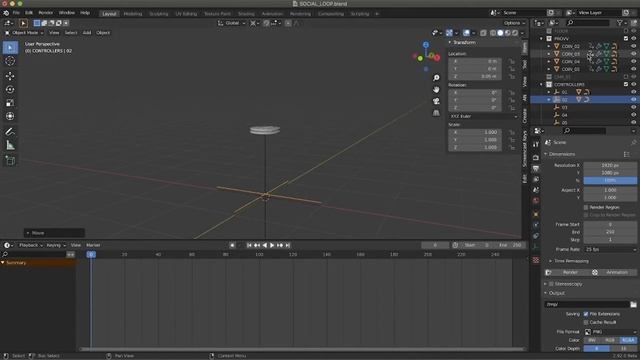Image resolution: width=640 pixels, height=360 pixels.
Task: Open the Edit menu
Action: point(29,13)
